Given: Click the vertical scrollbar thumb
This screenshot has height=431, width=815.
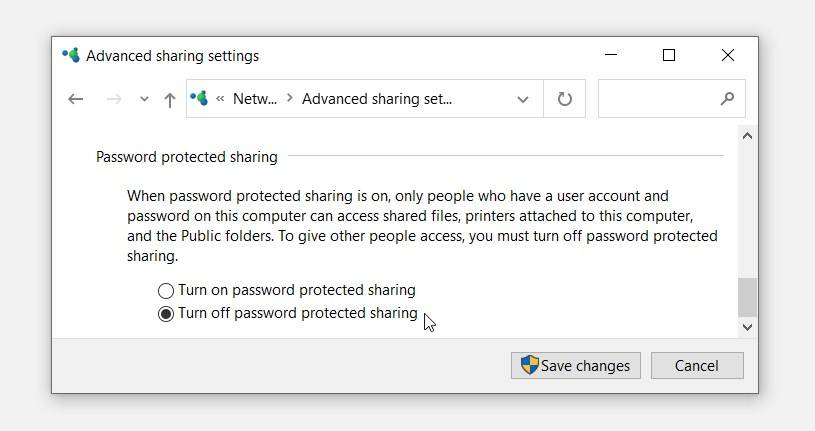Looking at the screenshot, I should (x=747, y=297).
